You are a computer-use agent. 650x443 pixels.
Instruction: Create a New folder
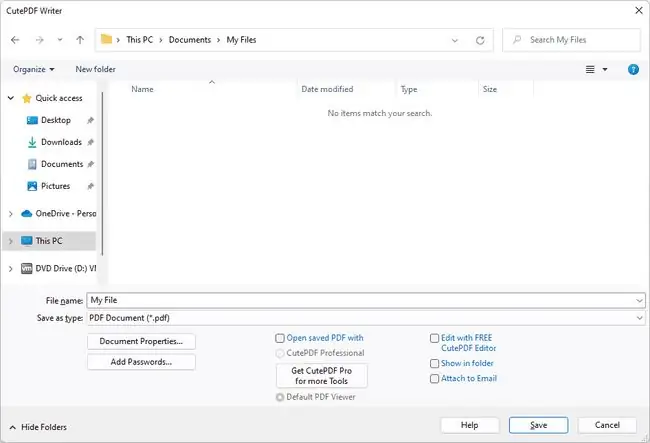[x=95, y=69]
